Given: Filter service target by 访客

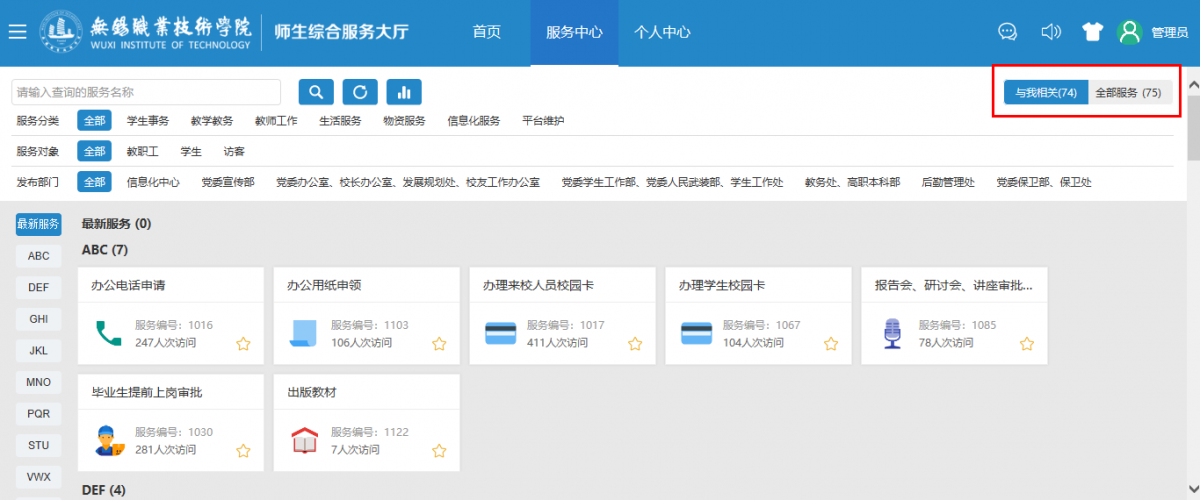Looking at the screenshot, I should [x=234, y=152].
